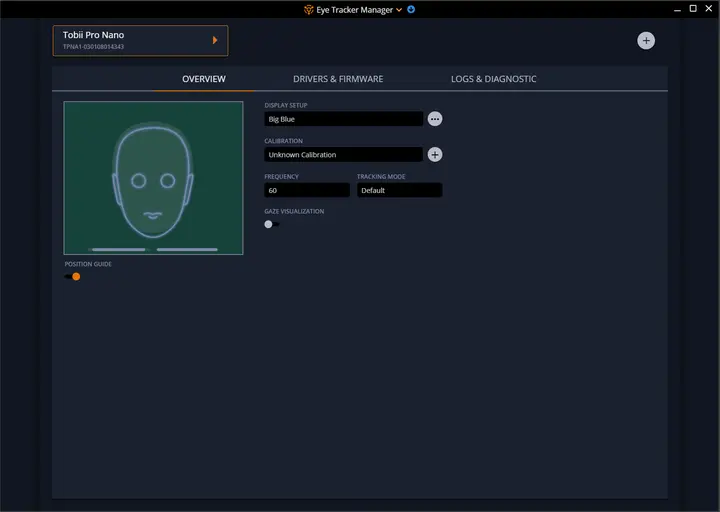
Task: Add new calibration with plus icon
Action: pos(435,155)
